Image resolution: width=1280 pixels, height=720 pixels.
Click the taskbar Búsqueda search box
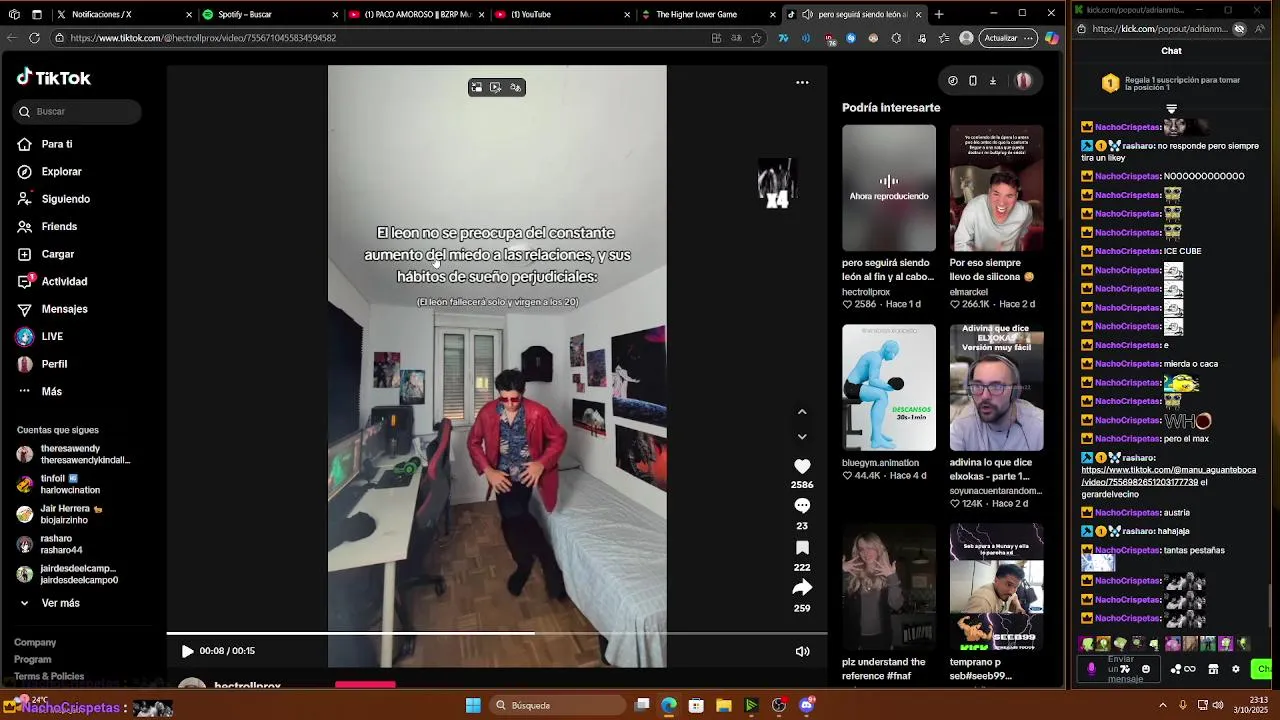tap(556, 705)
